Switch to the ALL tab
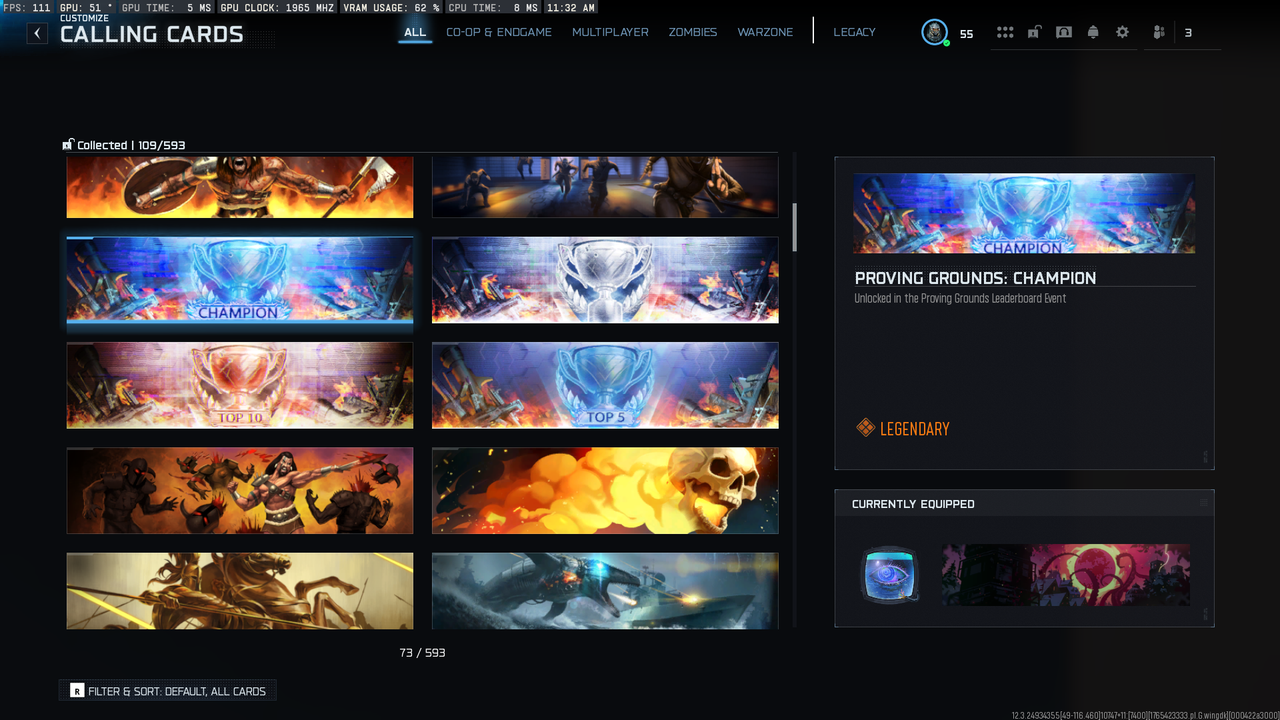 pos(415,32)
